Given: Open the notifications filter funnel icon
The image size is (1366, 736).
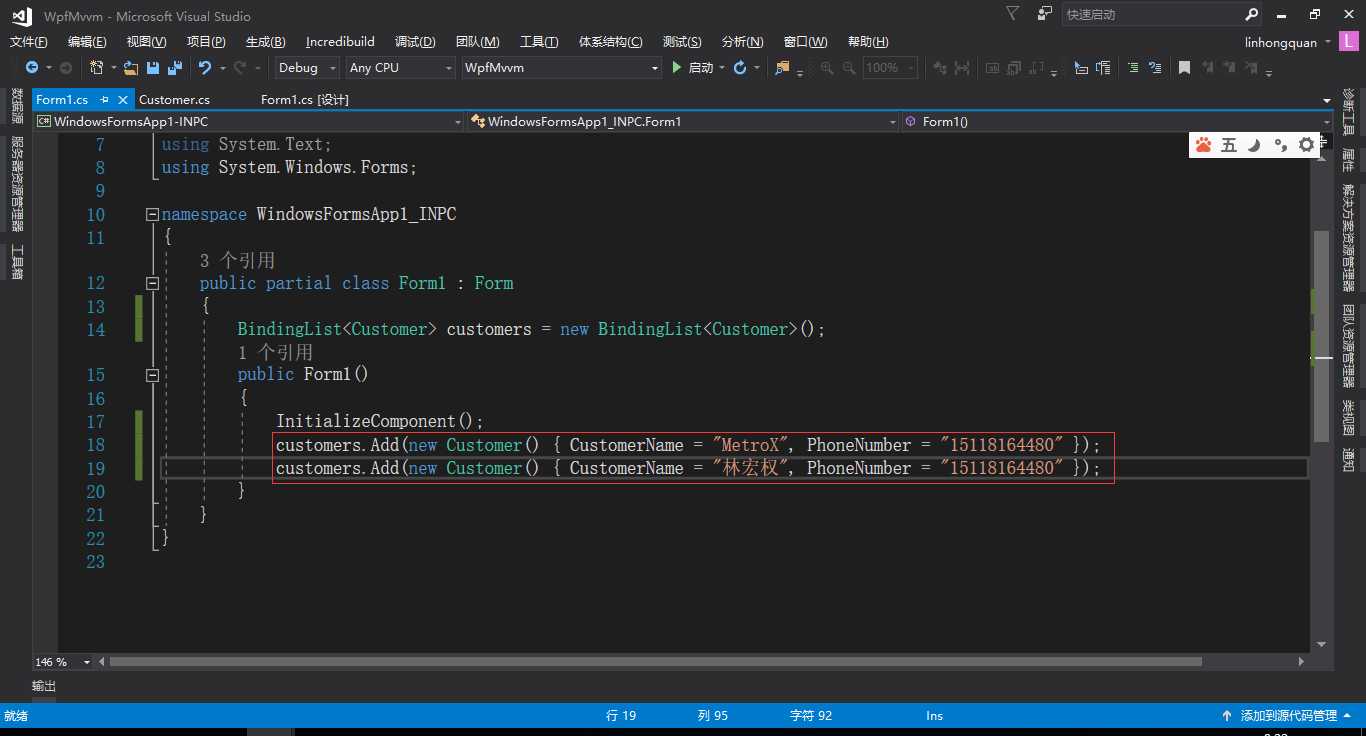Looking at the screenshot, I should [1013, 14].
